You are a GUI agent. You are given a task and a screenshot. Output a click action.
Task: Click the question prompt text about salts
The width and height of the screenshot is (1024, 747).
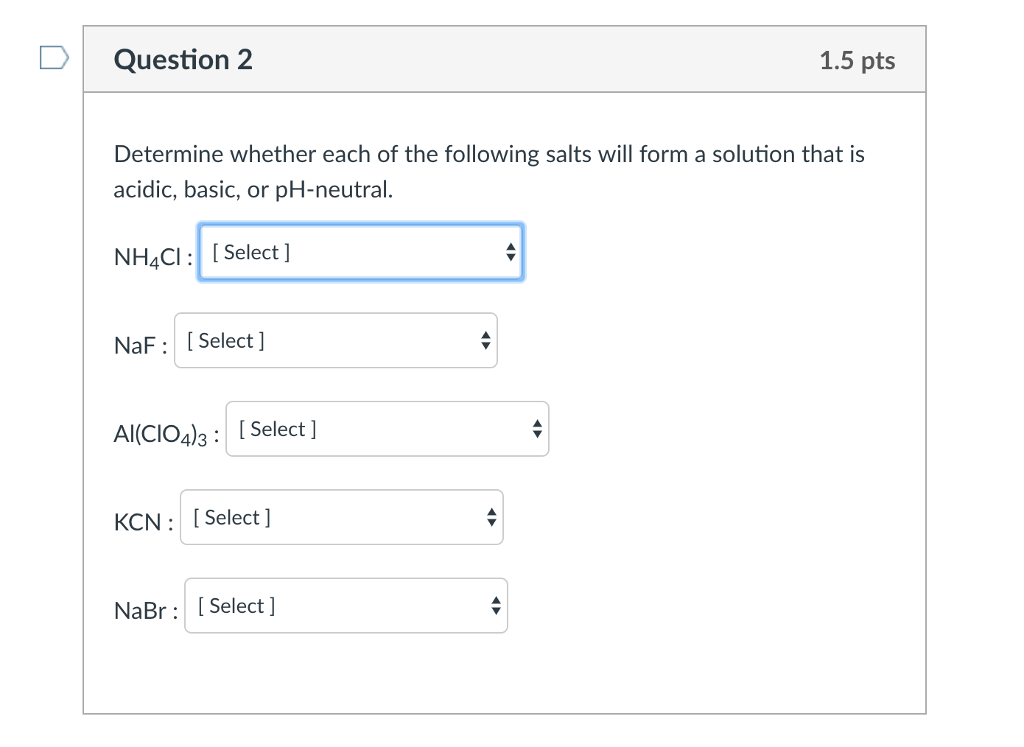tap(489, 171)
